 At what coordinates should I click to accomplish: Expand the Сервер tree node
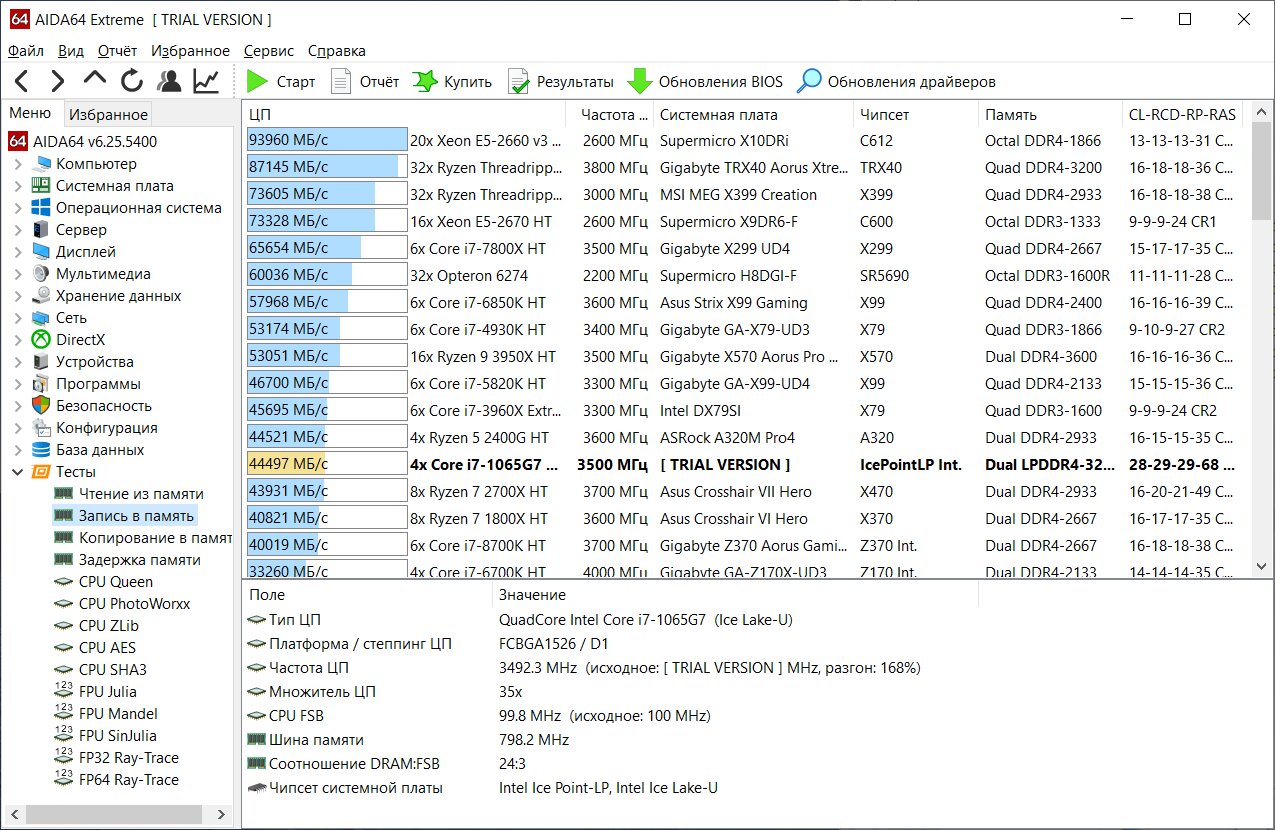[x=18, y=230]
